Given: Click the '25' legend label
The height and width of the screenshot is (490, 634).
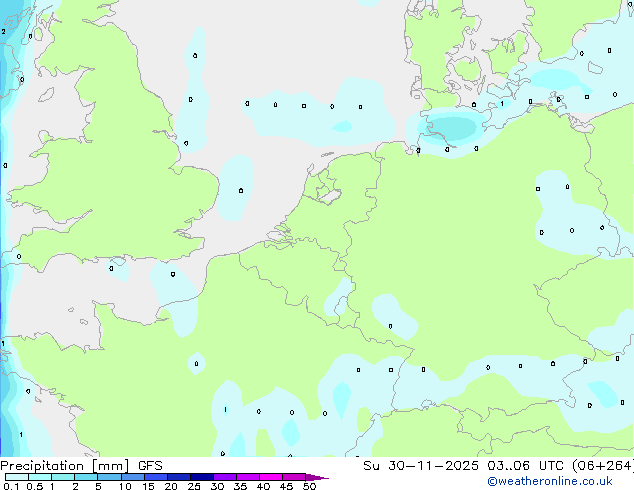Looking at the screenshot, I should [x=194, y=486].
